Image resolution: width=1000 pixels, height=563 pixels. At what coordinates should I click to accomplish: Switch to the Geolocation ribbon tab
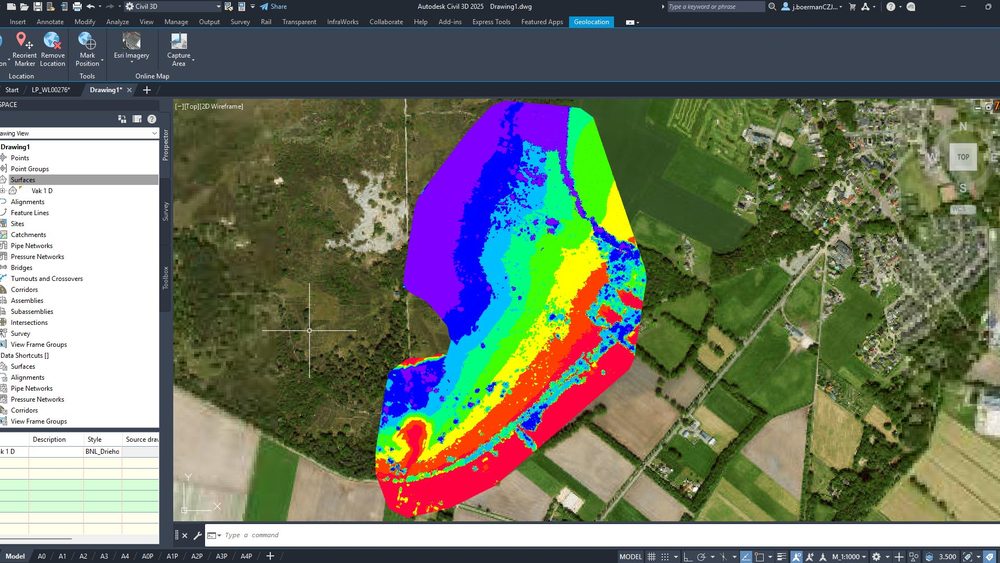click(x=591, y=22)
